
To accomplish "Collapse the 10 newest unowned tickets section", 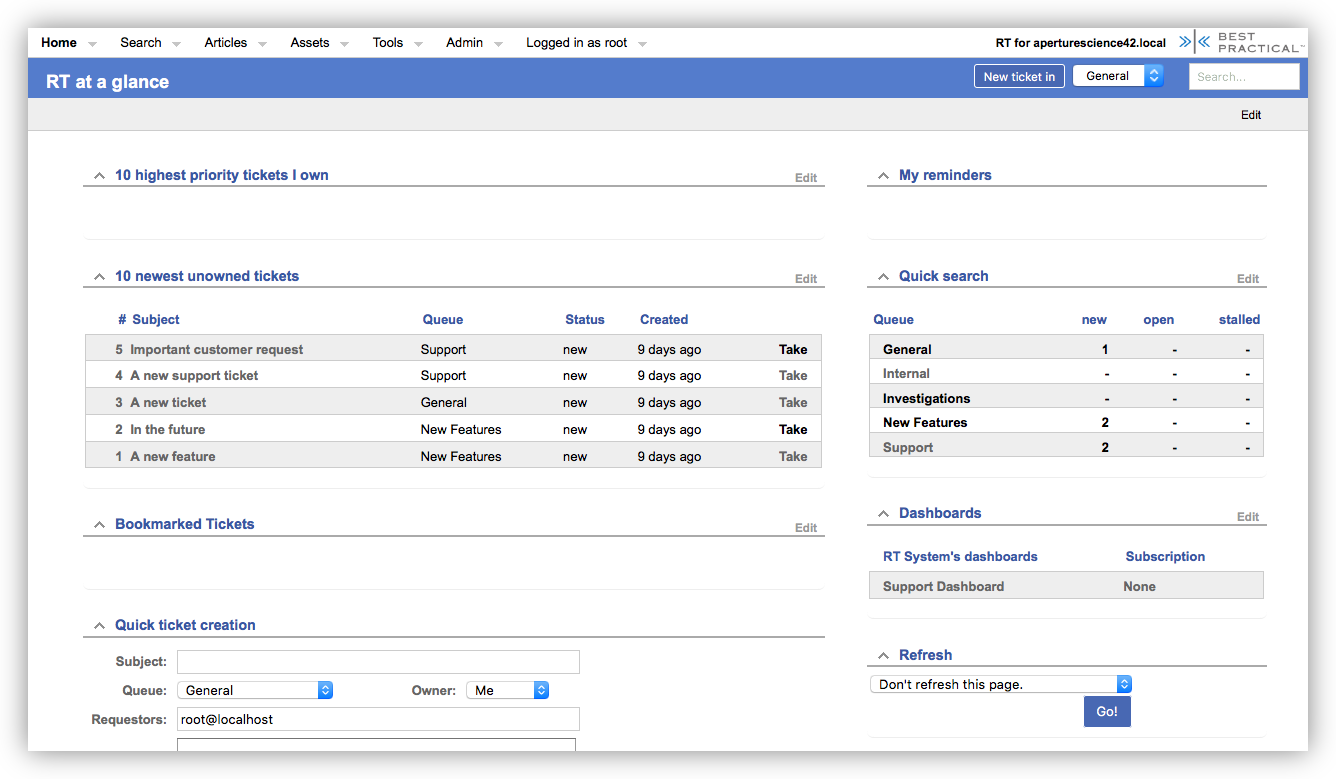I will click(x=99, y=277).
